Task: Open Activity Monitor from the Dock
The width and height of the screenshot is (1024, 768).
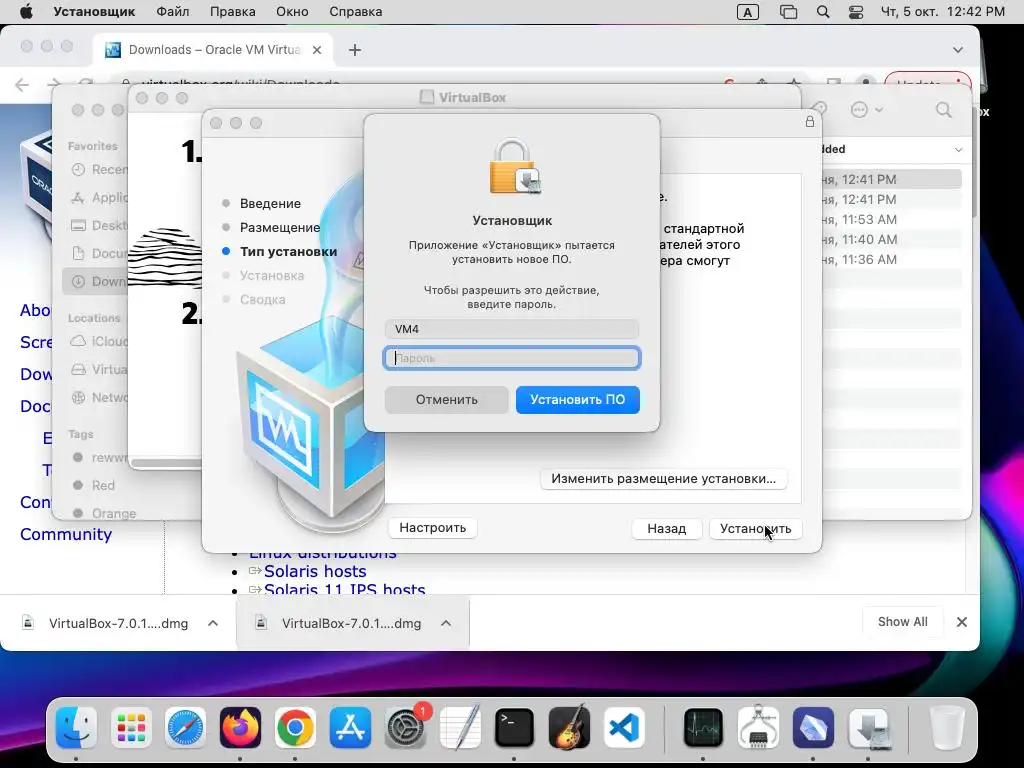Action: [x=703, y=728]
